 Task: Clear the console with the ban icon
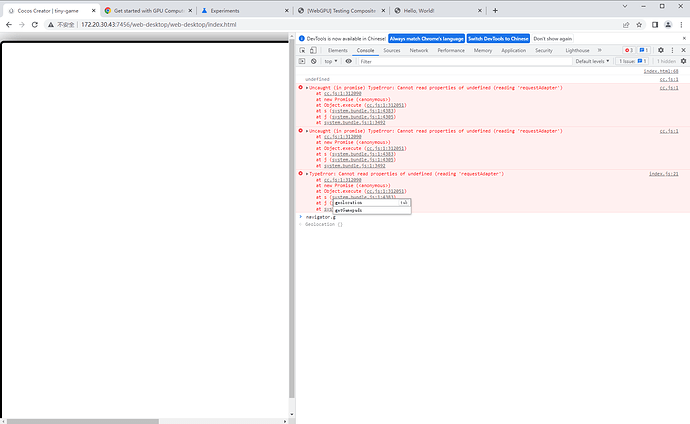[314, 61]
